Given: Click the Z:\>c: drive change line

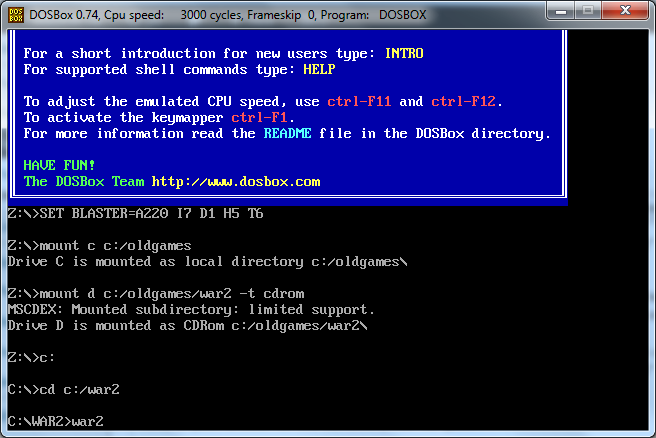Looking at the screenshot, I should tap(31, 358).
